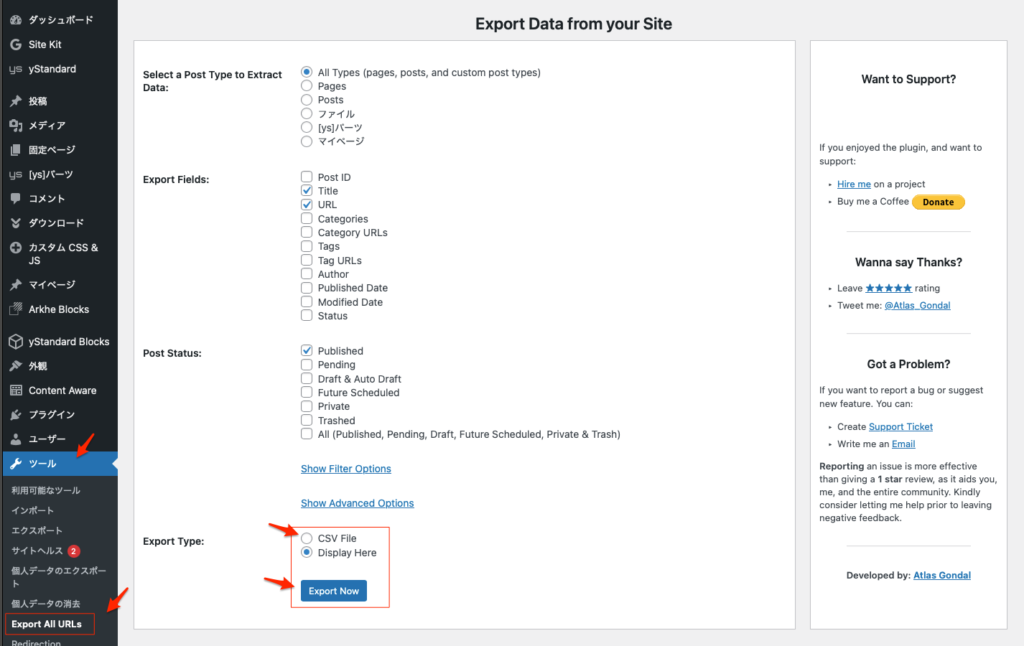Viewport: 1024px width, 646px height.
Task: Click the dashboard gauge icon
Action: (x=15, y=20)
